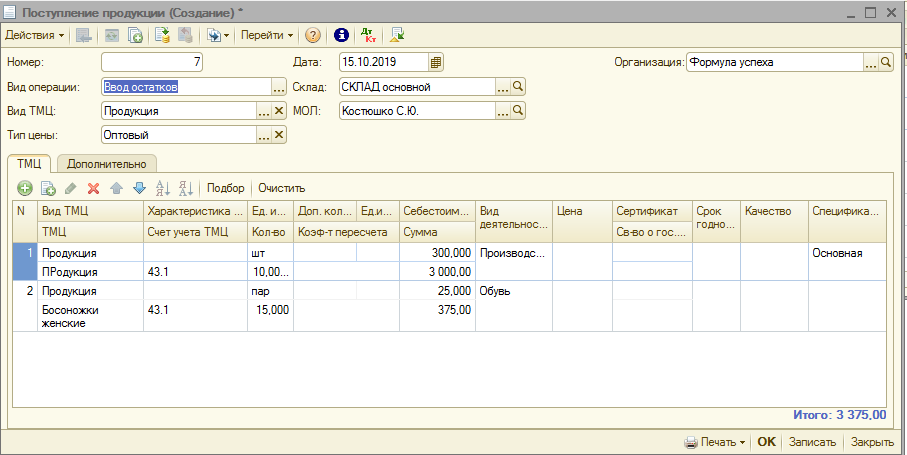This screenshot has width=907, height=455.
Task: Click into the Номер input field
Action: pyautogui.click(x=152, y=62)
